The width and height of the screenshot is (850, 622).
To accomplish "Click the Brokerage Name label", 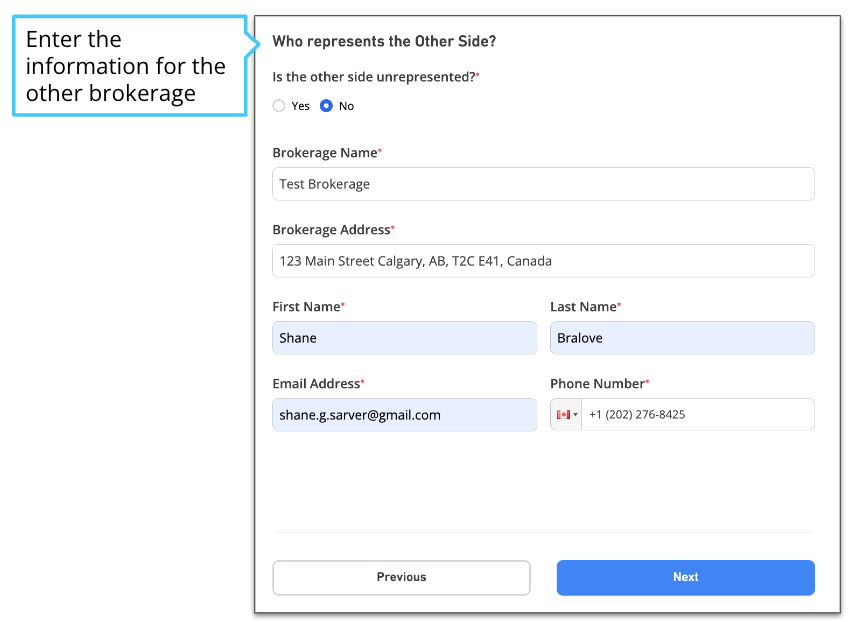I will point(327,153).
